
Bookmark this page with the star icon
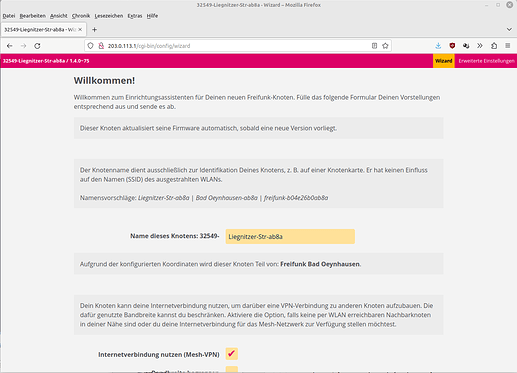coord(385,46)
